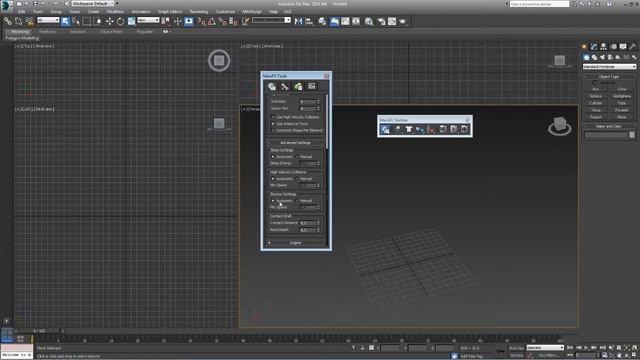Image resolution: width=640 pixels, height=360 pixels.
Task: Activate the Select and Rotate tool
Action: point(120,21)
